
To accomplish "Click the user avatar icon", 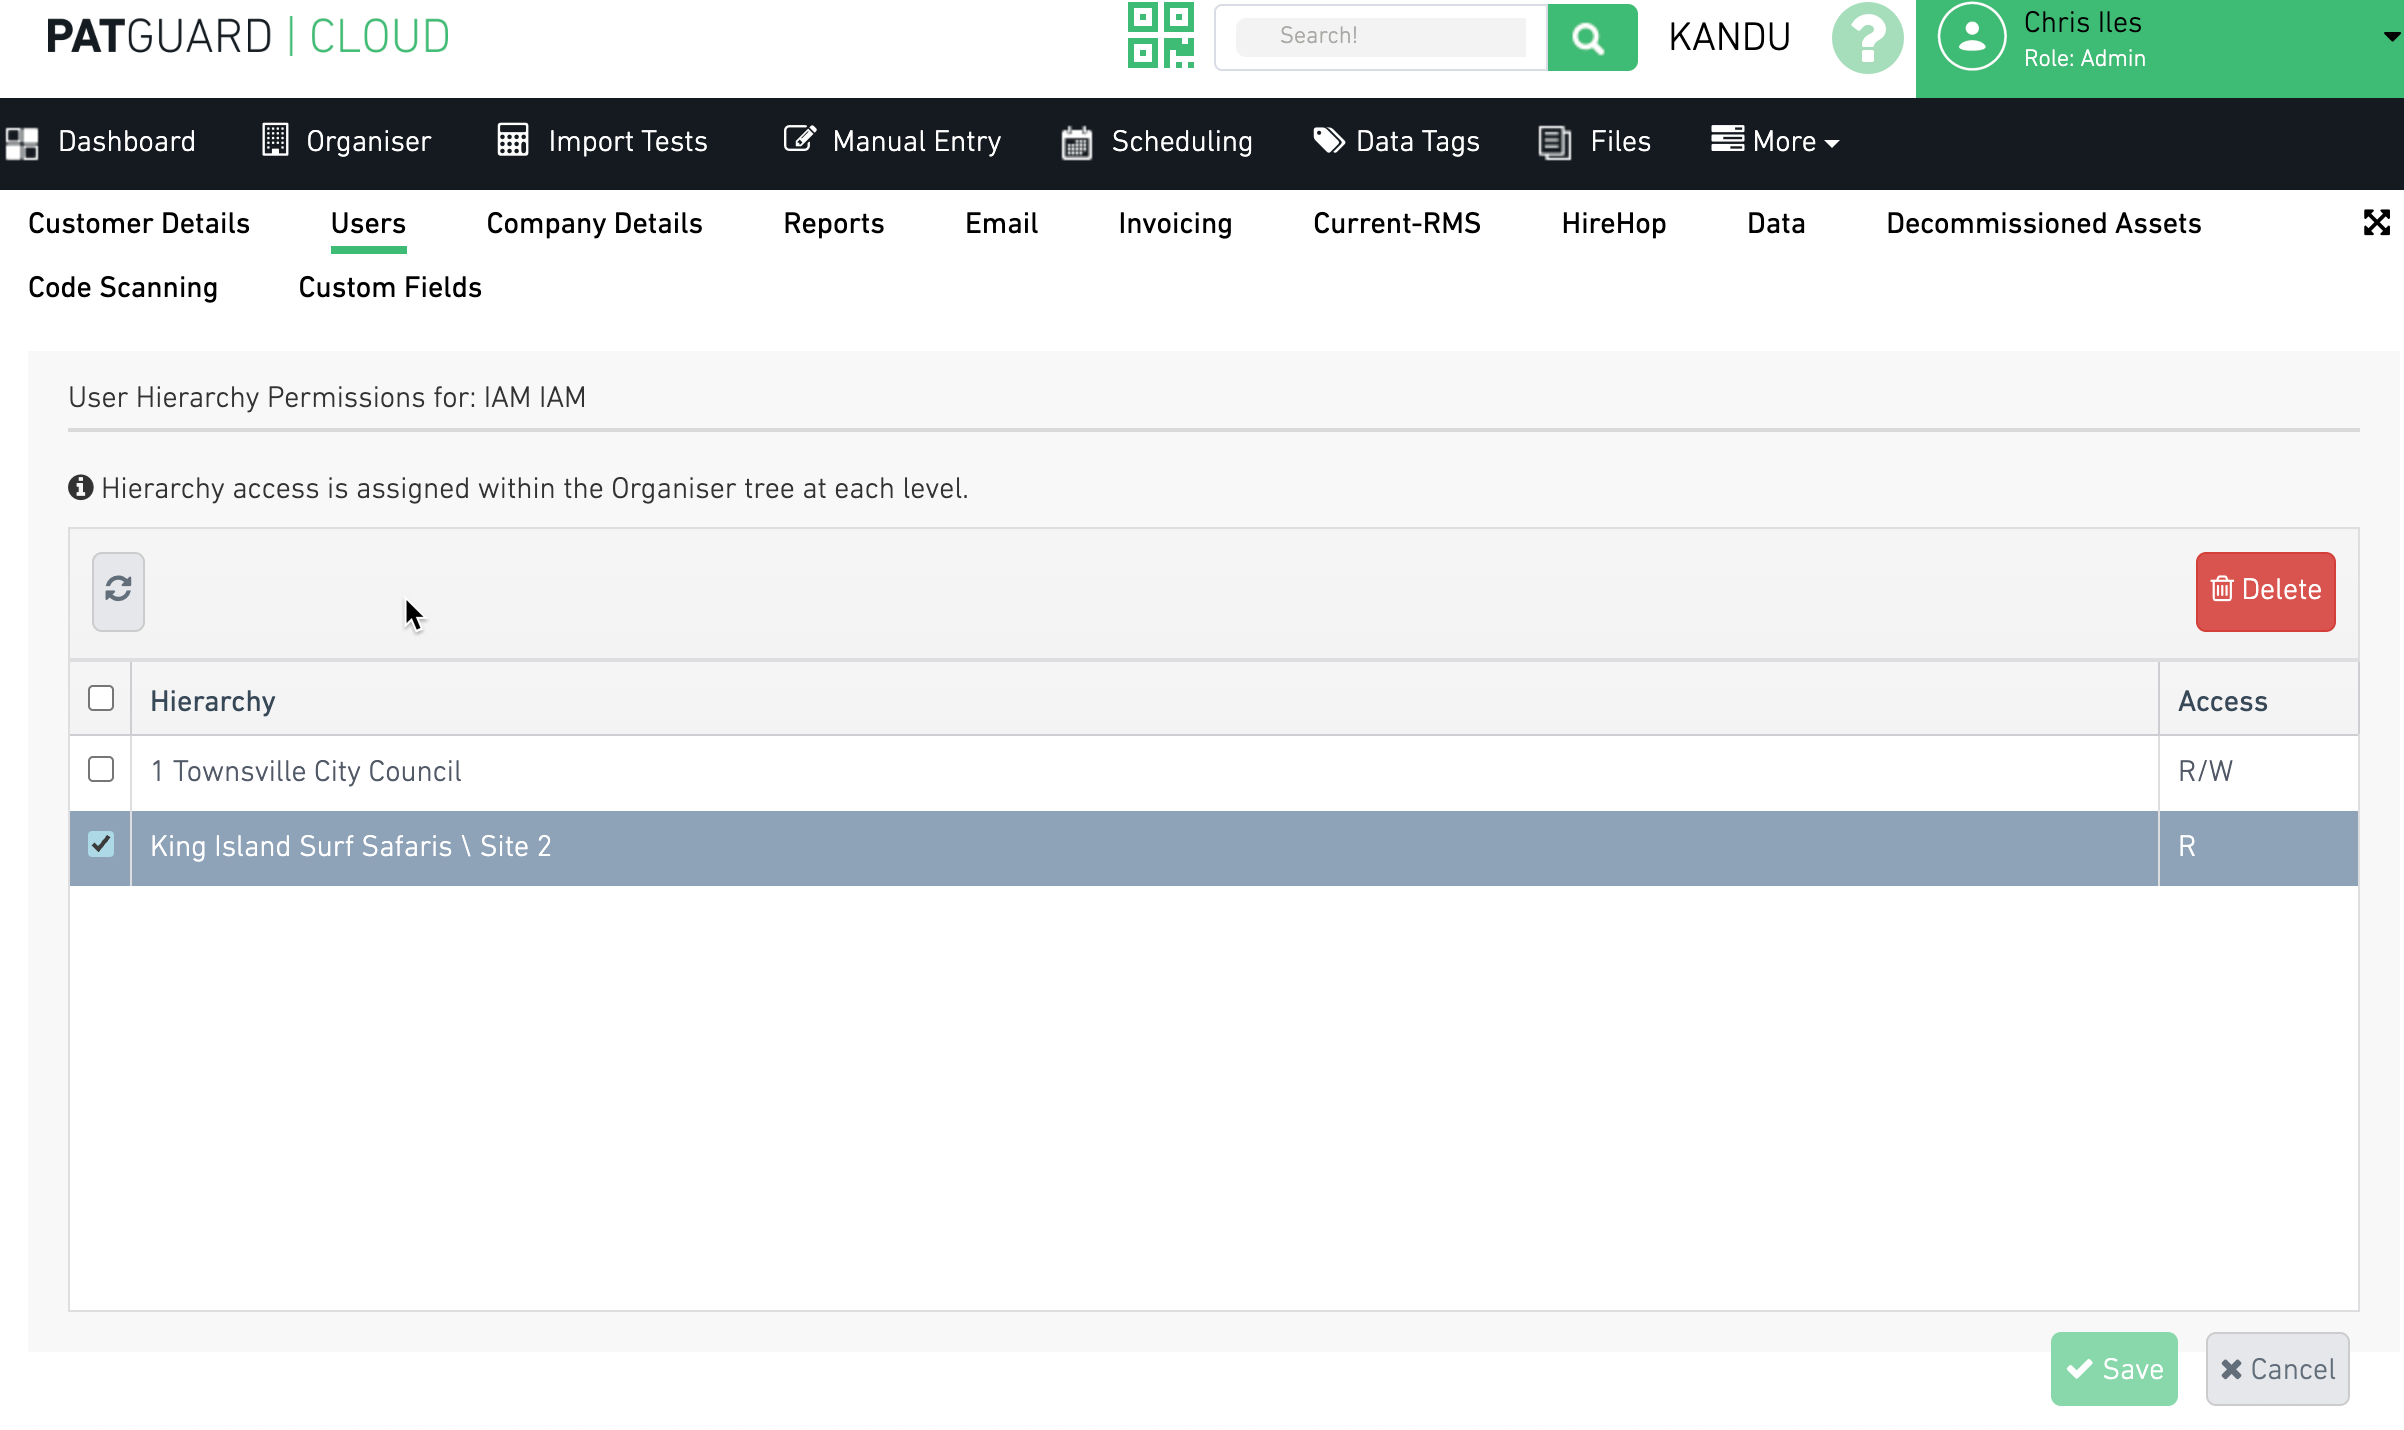I will pos(1971,37).
